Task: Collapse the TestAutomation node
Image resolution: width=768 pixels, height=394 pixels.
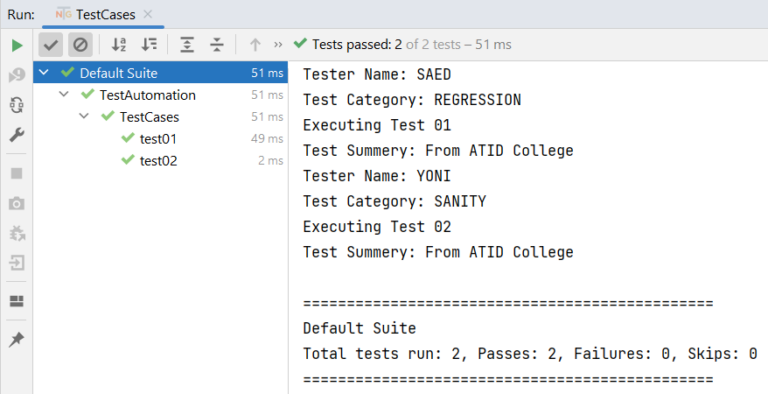Action: pyautogui.click(x=64, y=94)
